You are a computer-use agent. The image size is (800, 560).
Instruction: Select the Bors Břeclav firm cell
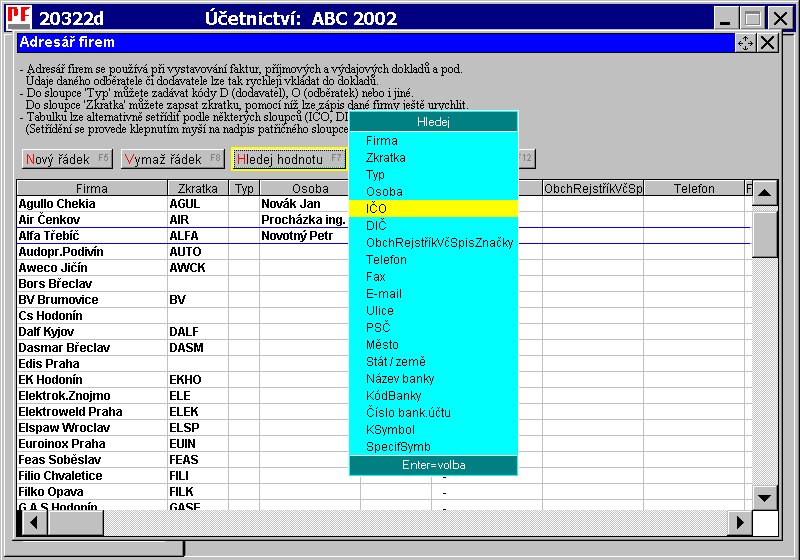pyautogui.click(x=92, y=284)
